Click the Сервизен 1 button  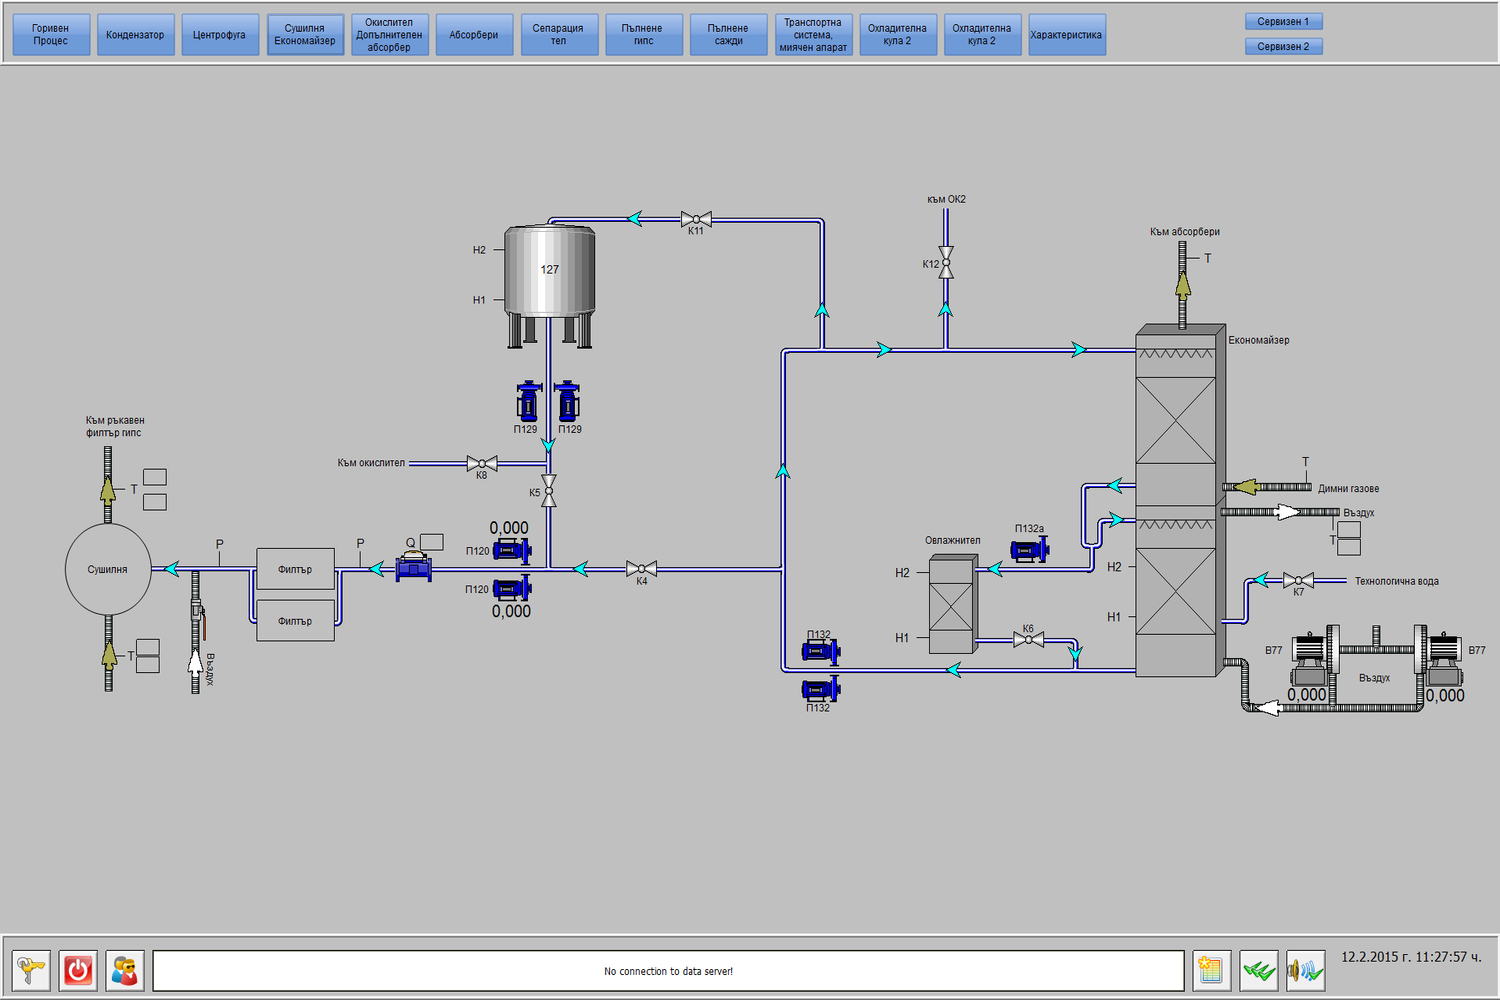(x=1283, y=21)
